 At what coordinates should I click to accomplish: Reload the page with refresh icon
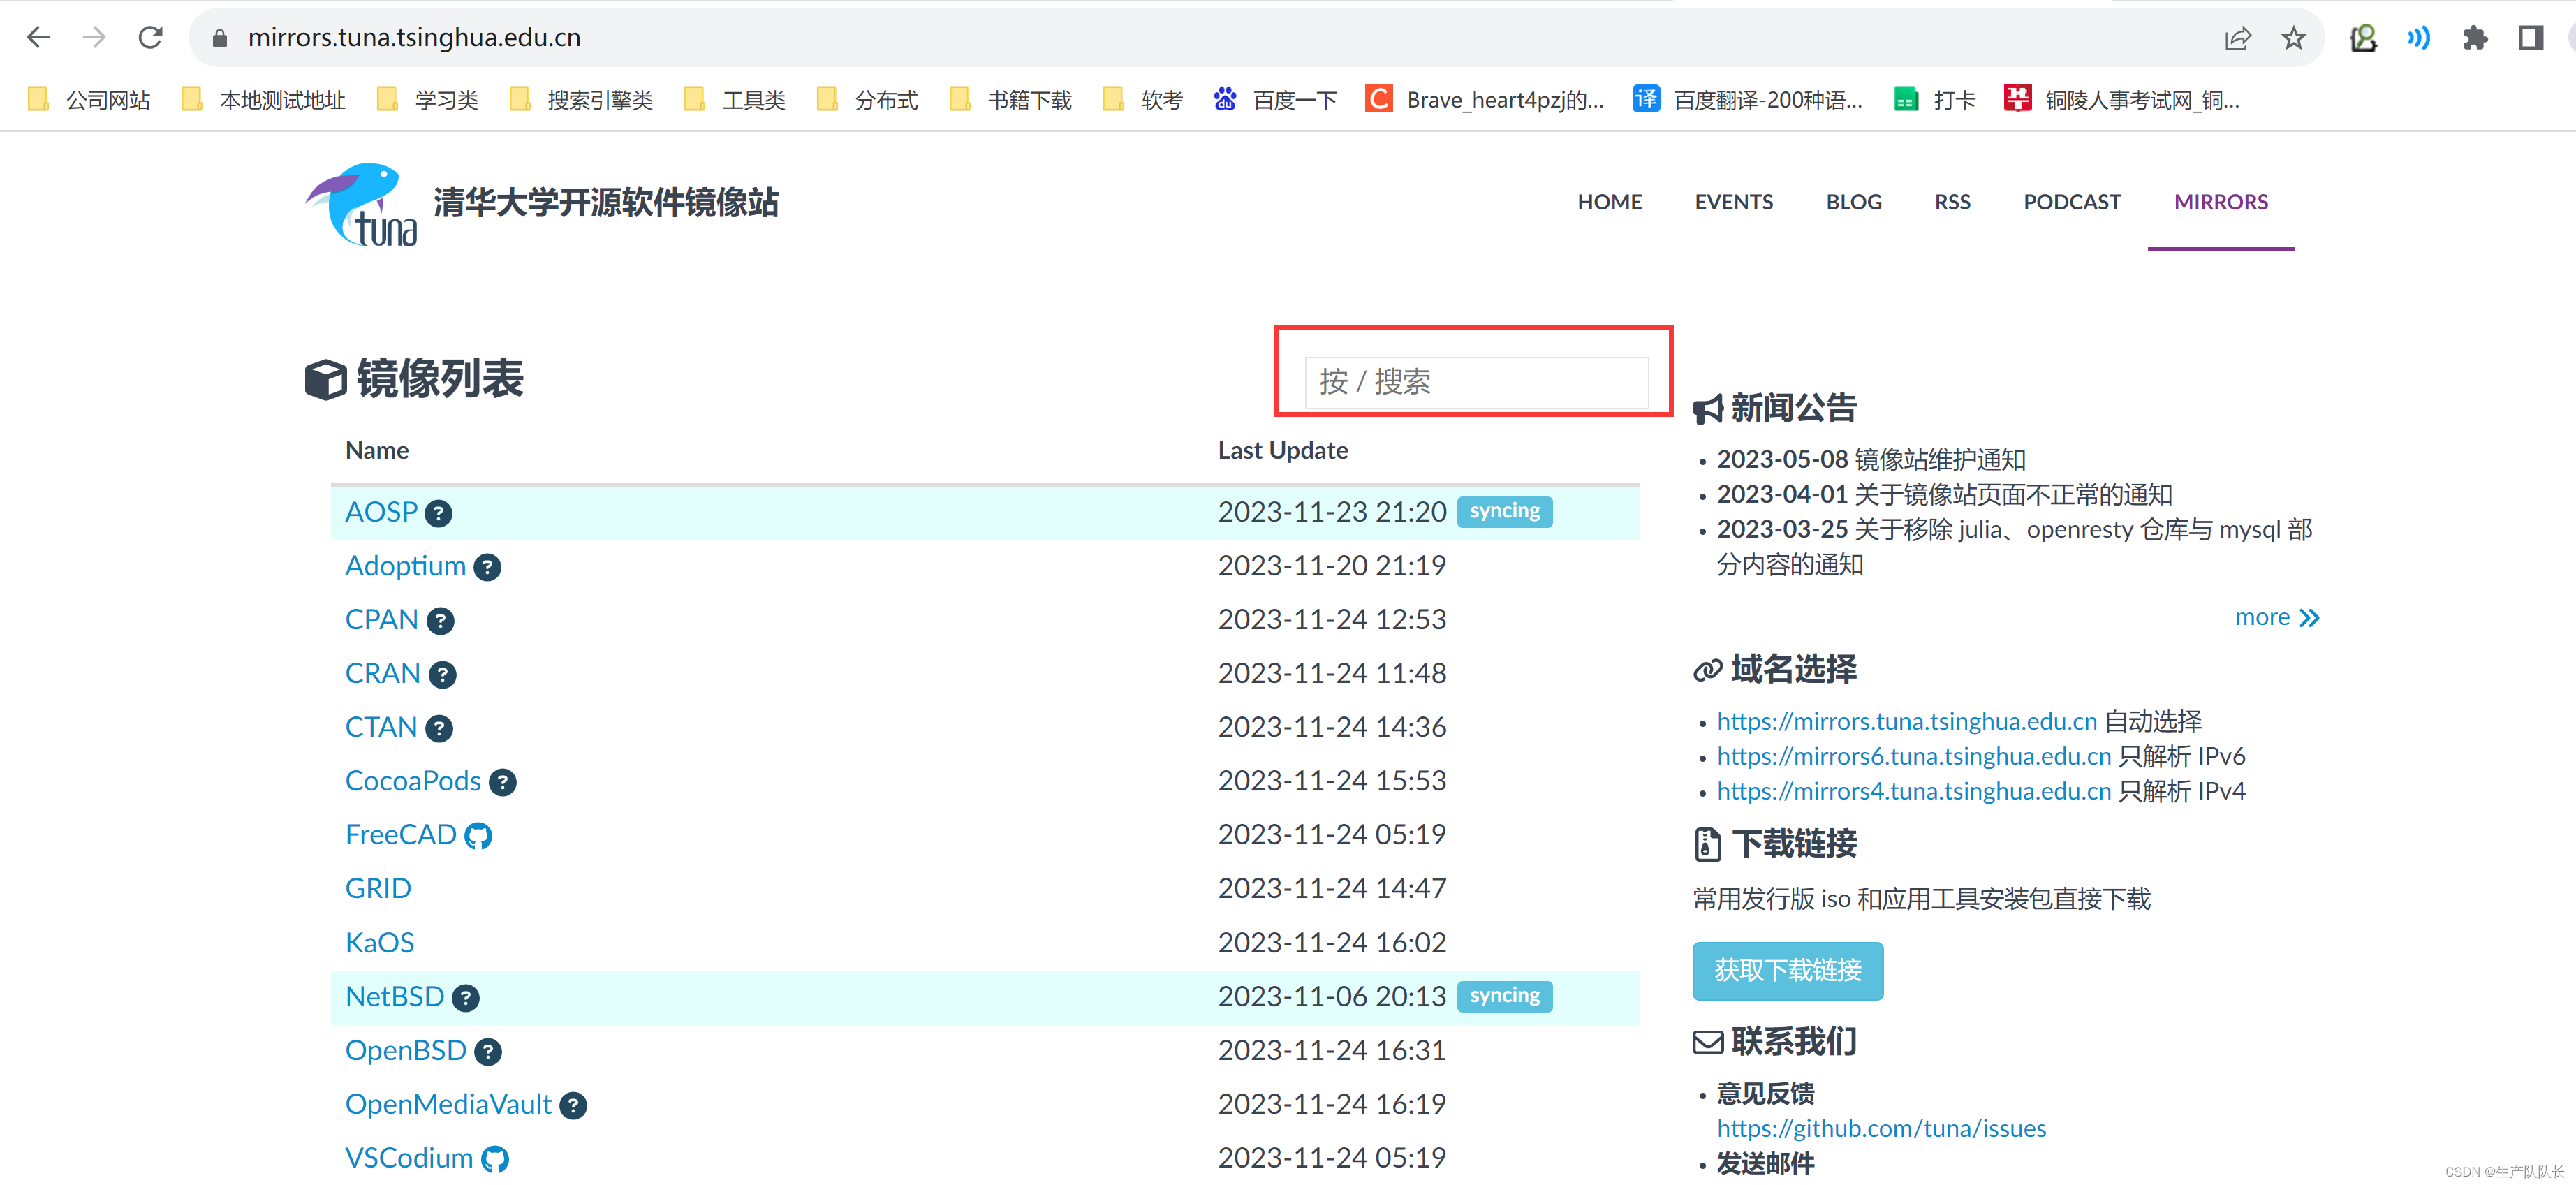coord(150,38)
